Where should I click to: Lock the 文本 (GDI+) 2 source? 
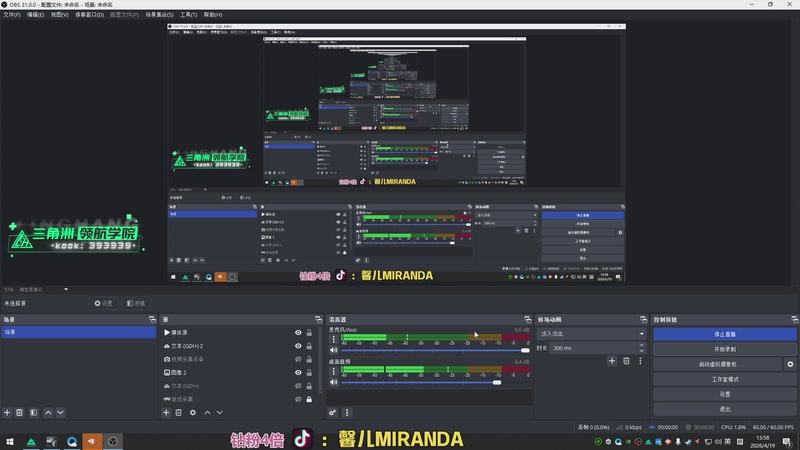(x=309, y=346)
